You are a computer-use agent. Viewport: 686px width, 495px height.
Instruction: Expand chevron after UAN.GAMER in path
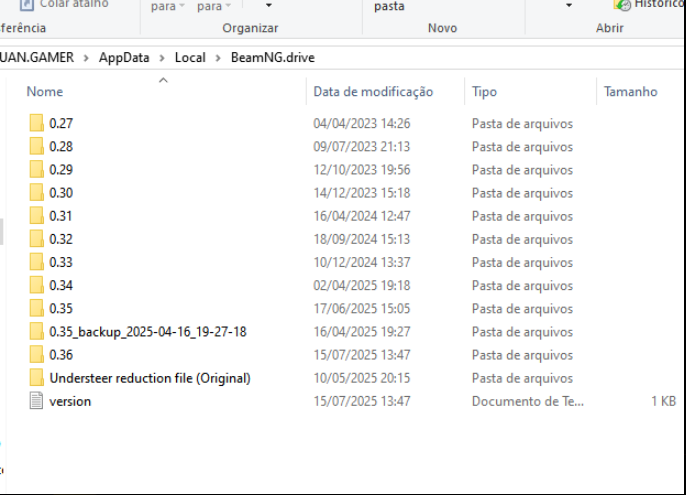click(x=86, y=58)
